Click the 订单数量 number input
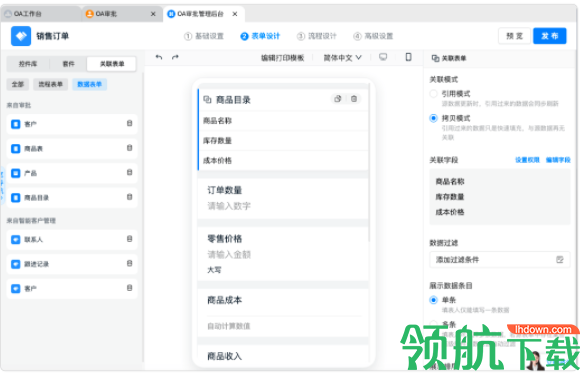The height and width of the screenshot is (377, 580). point(283,206)
